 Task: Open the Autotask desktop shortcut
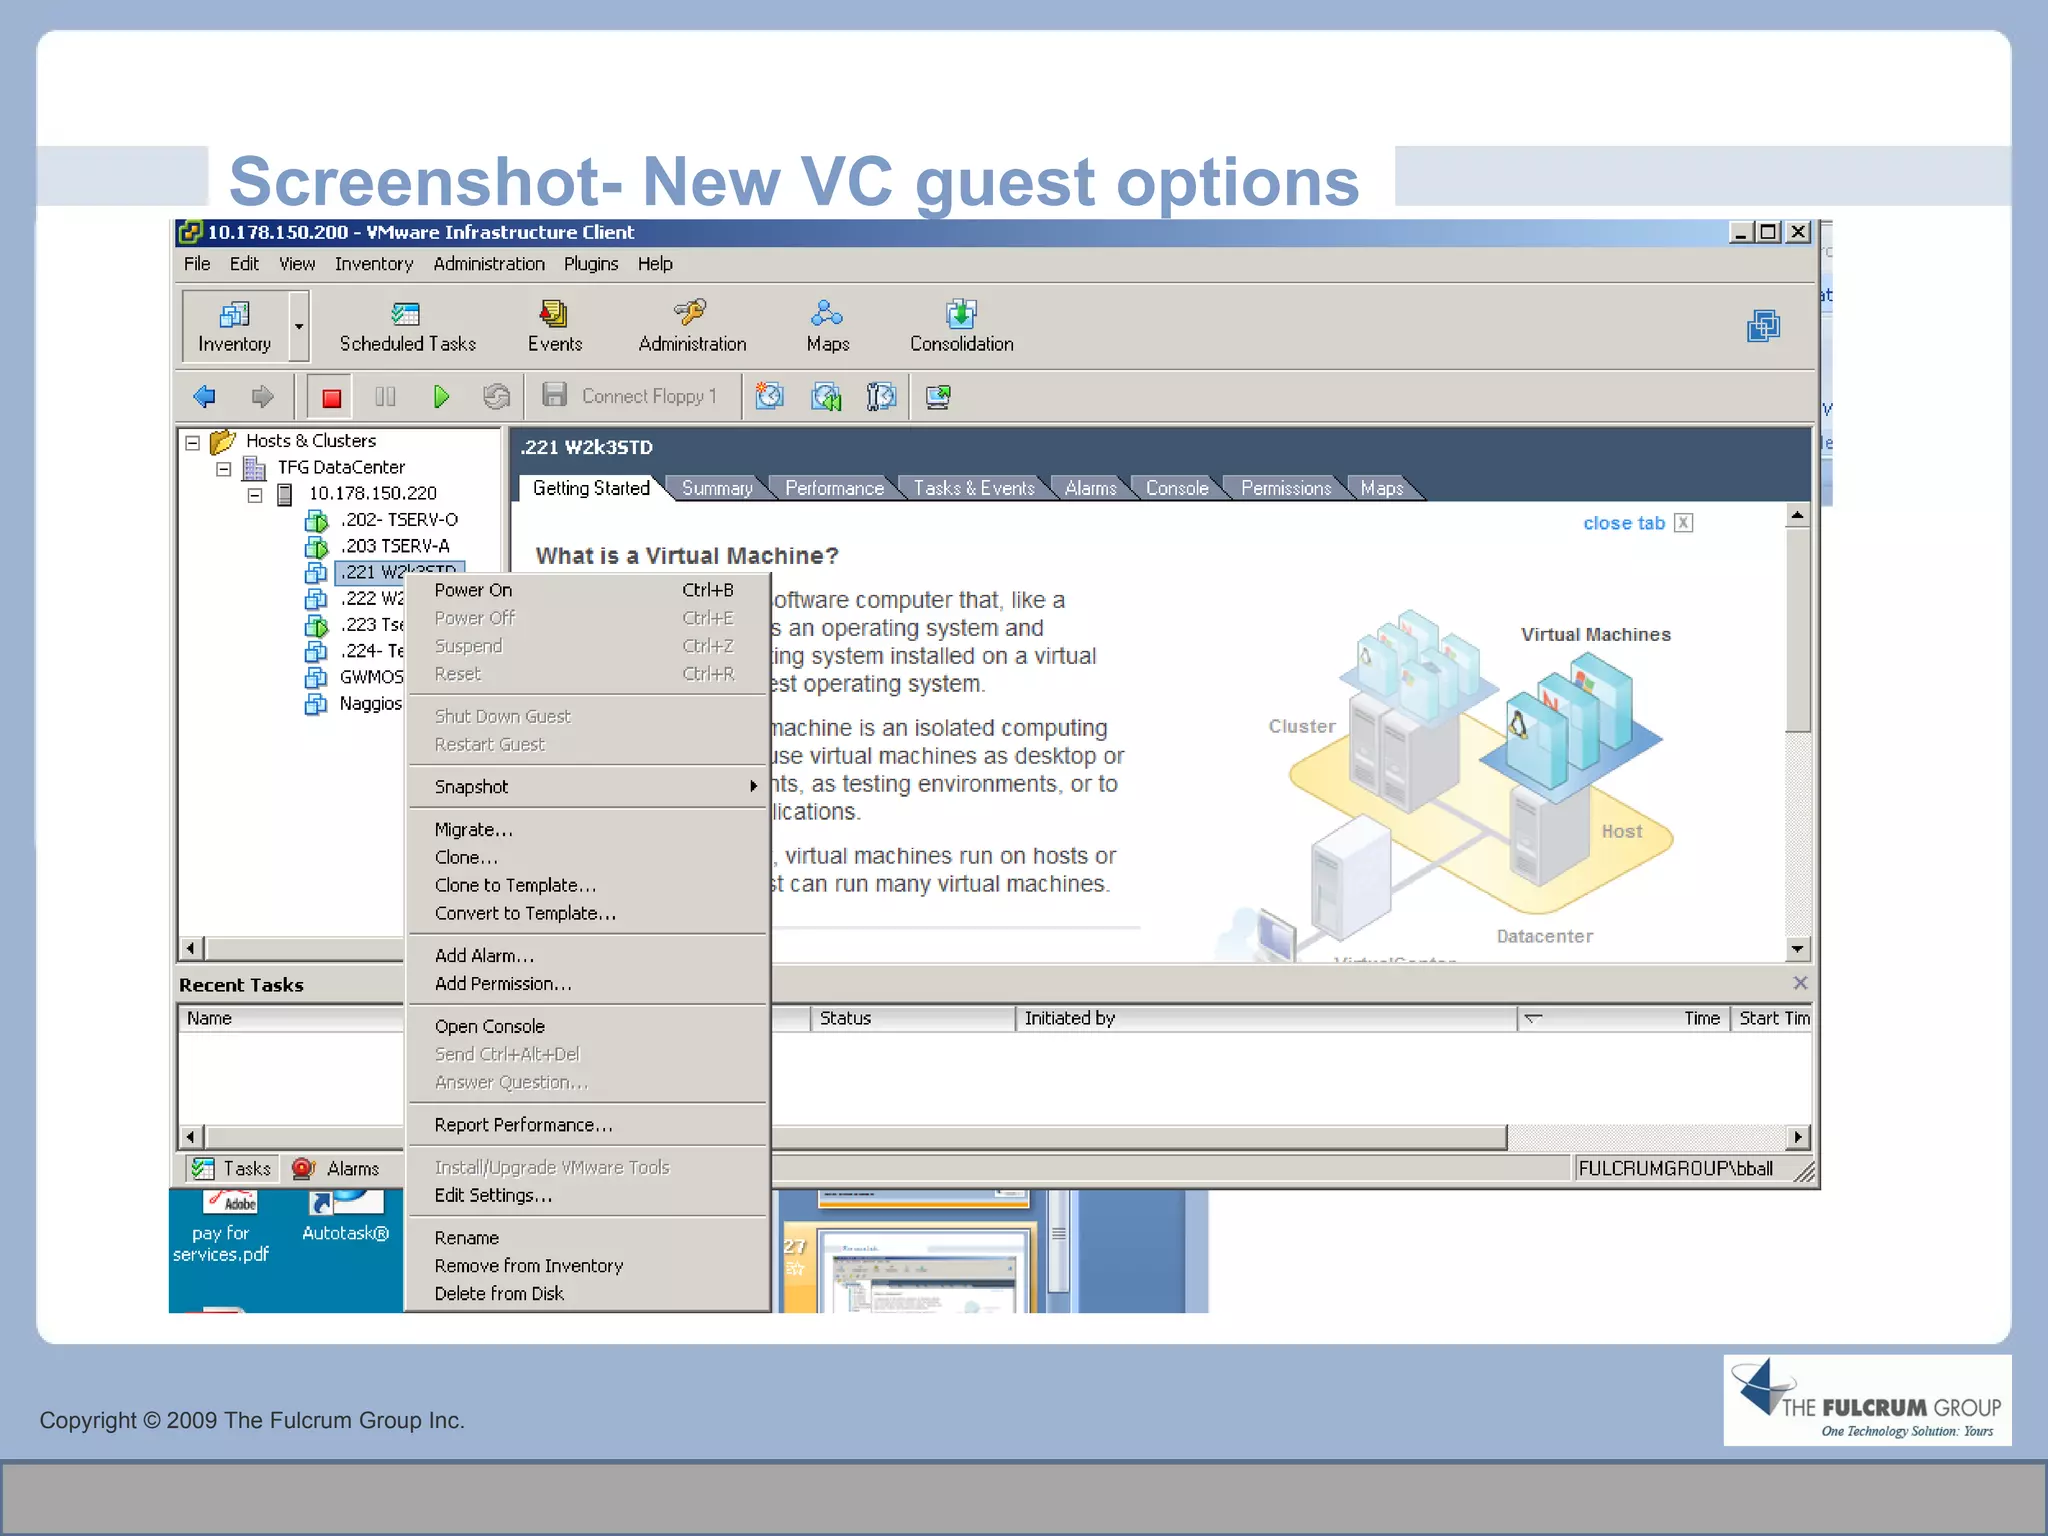(346, 1217)
